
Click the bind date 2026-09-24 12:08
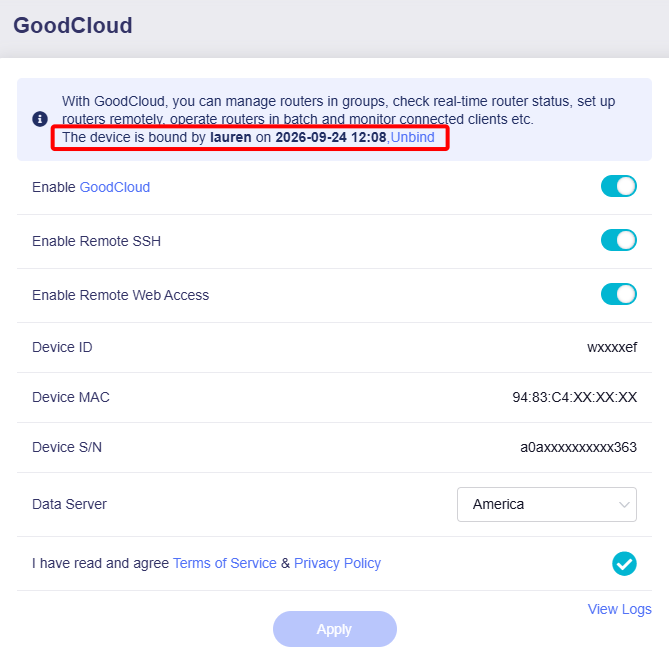pyautogui.click(x=331, y=137)
